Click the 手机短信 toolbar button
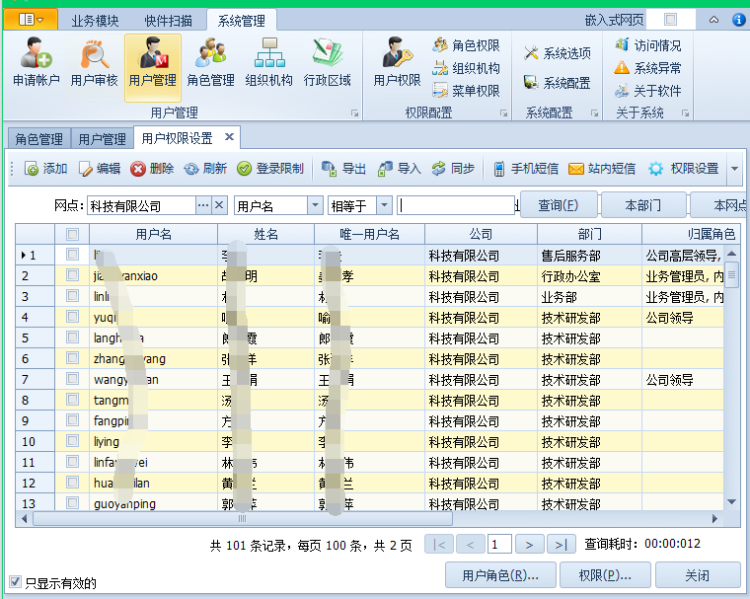Image resolution: width=750 pixels, height=599 pixels. [525, 169]
